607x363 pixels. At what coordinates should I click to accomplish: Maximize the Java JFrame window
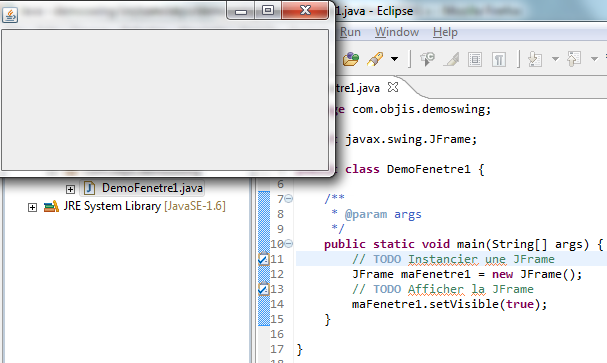coord(268,10)
